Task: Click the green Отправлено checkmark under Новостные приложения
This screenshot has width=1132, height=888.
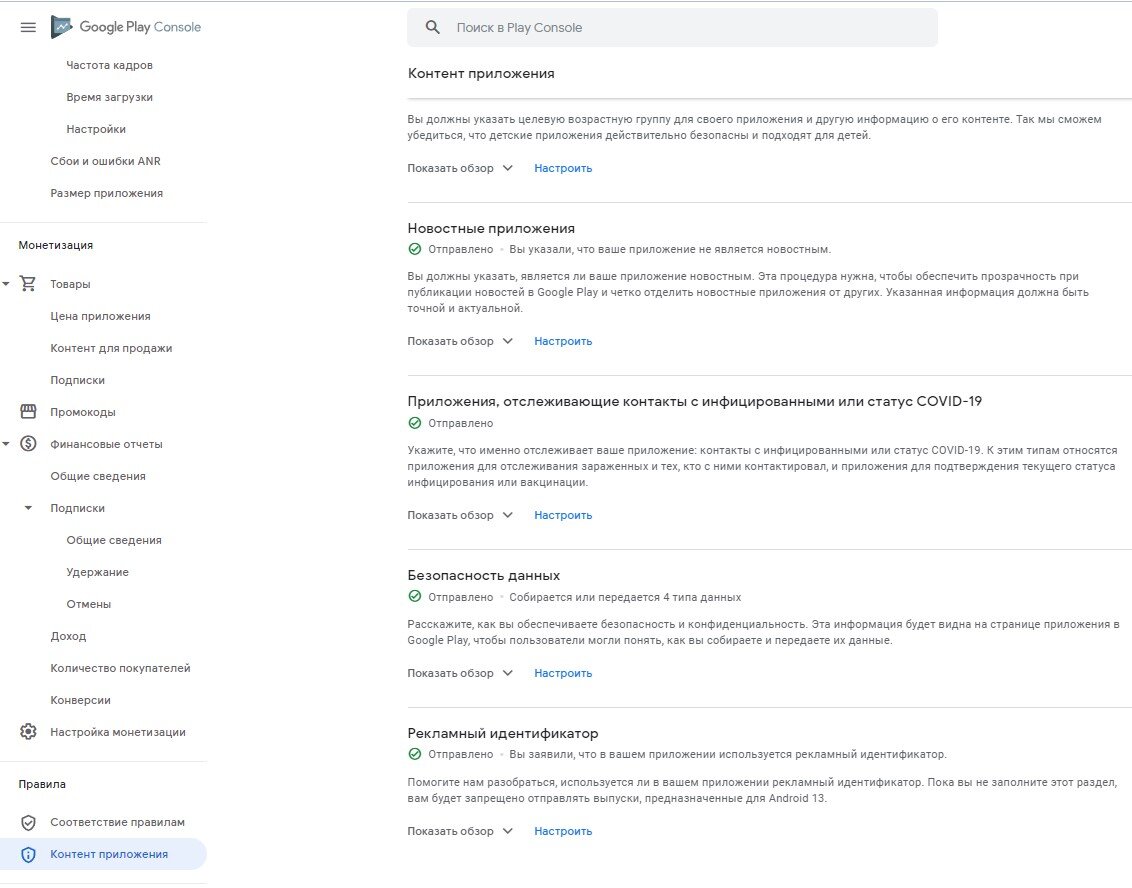Action: [x=413, y=248]
